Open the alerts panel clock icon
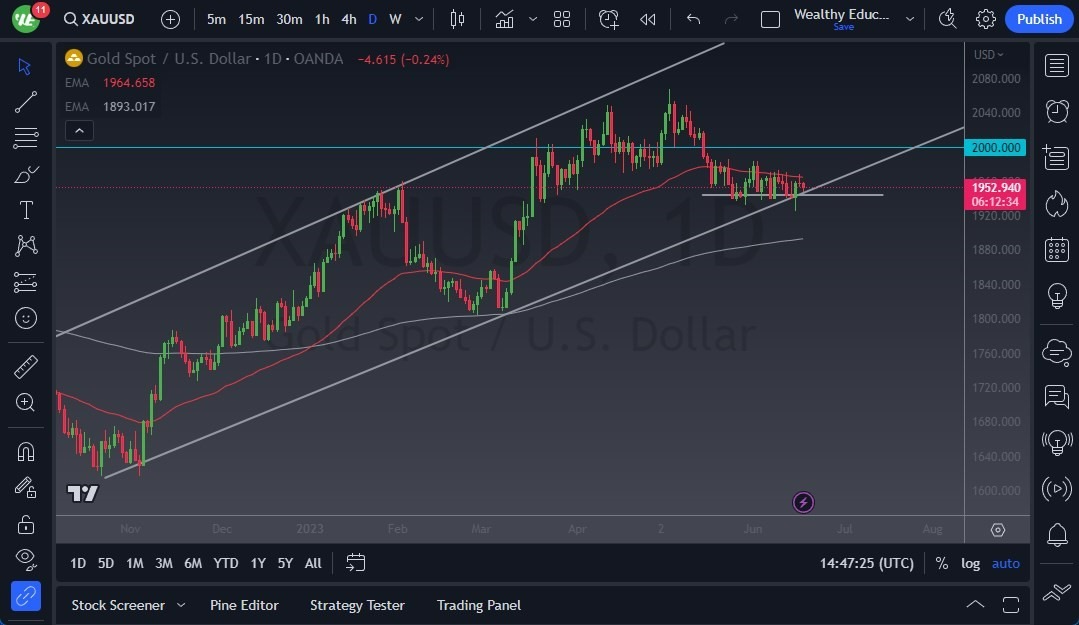 1056,112
